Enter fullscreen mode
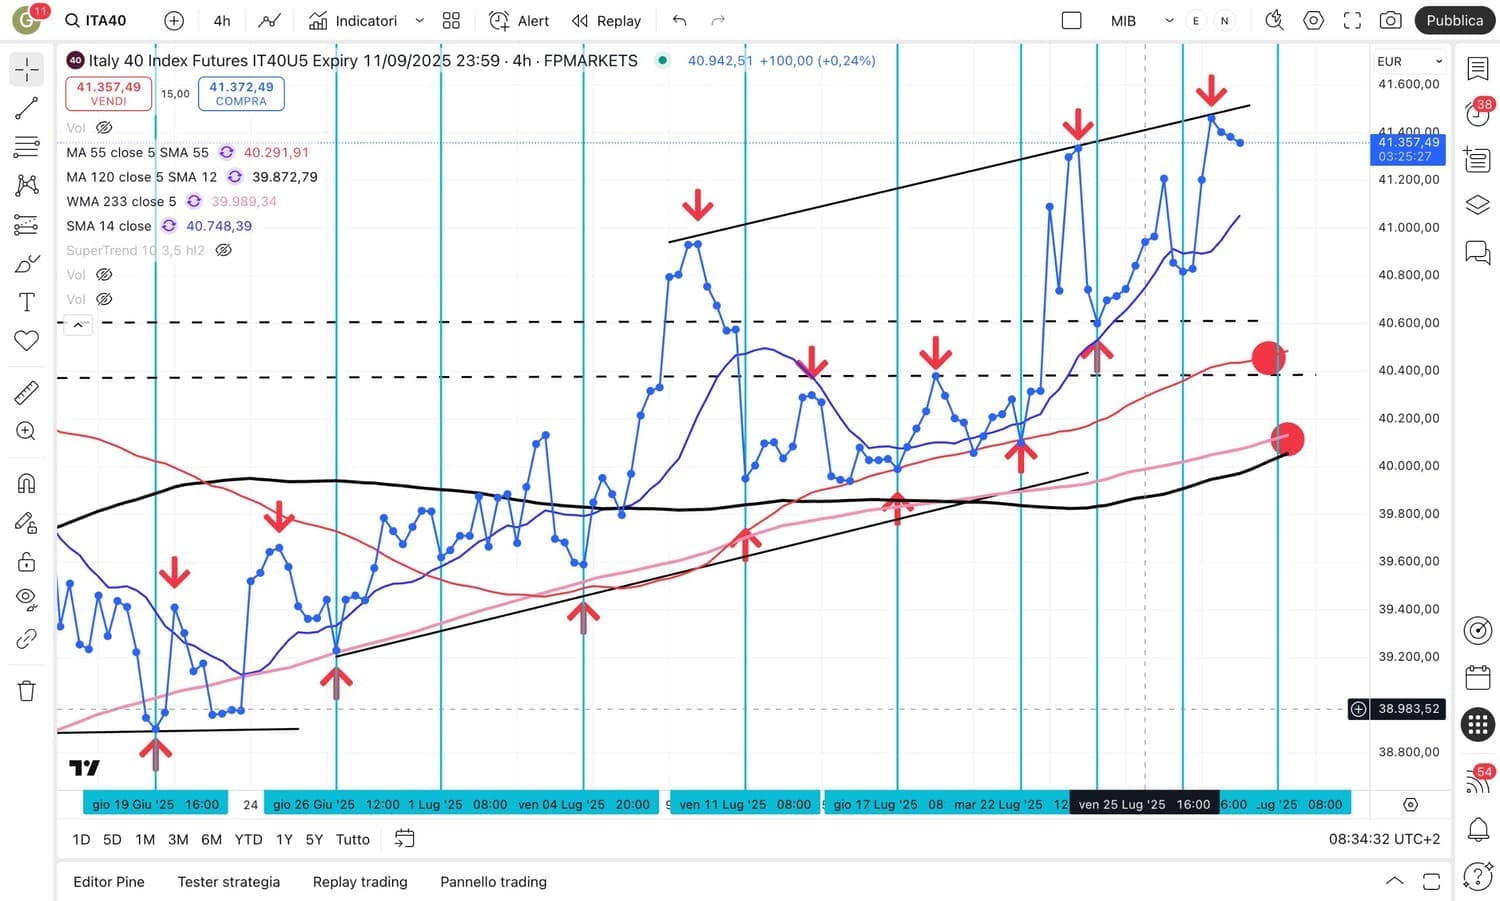 tap(1352, 20)
